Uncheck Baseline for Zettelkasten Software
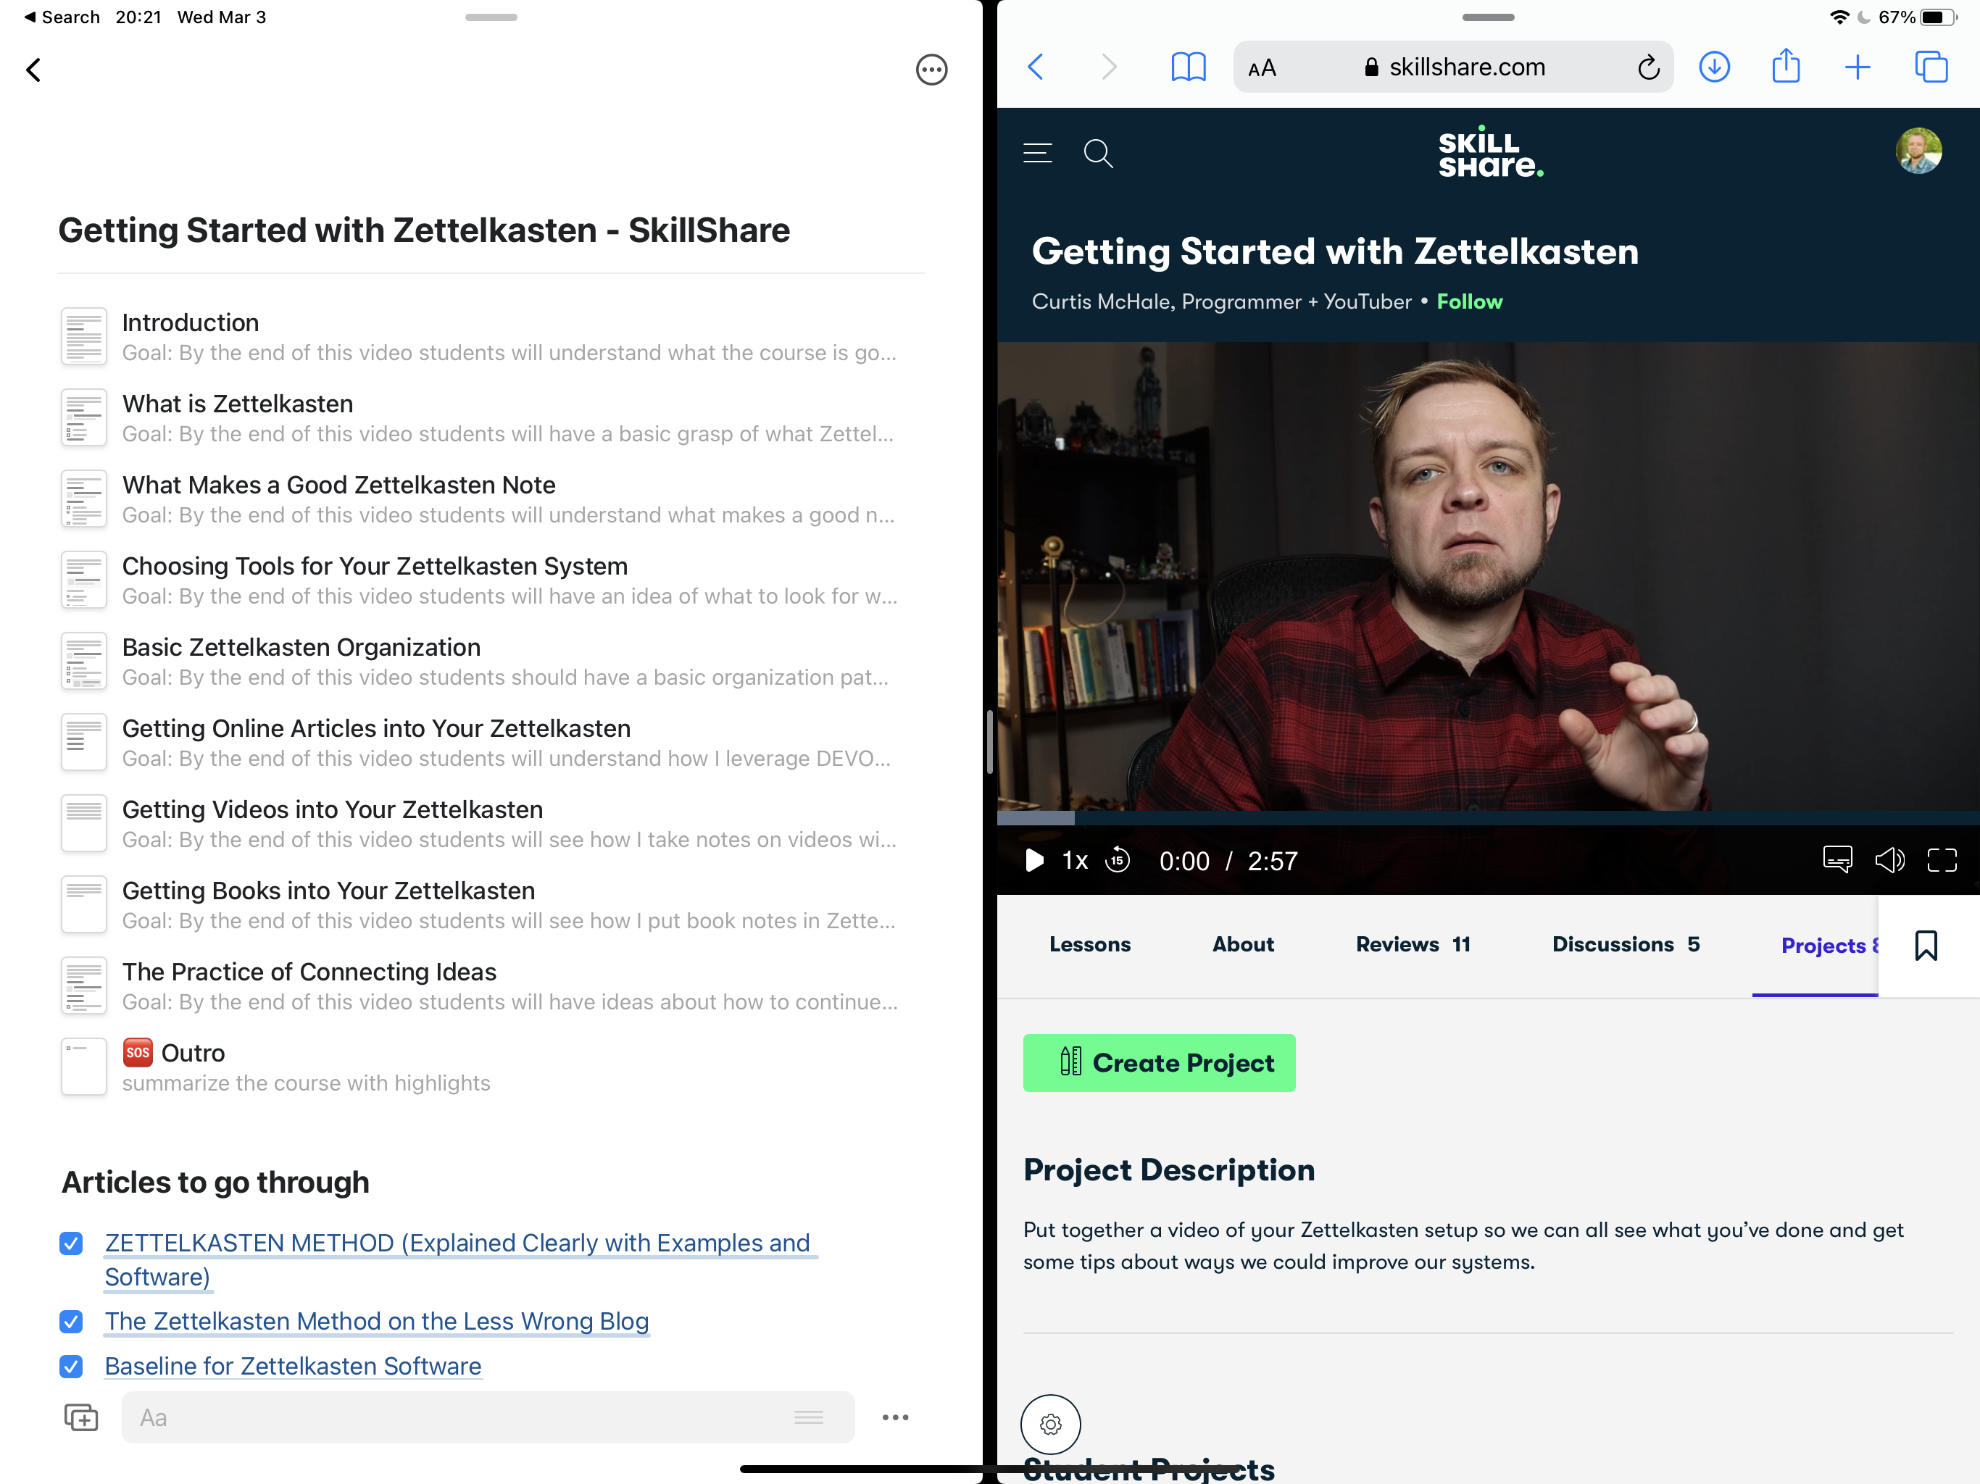The image size is (1980, 1484). pyautogui.click(x=70, y=1366)
